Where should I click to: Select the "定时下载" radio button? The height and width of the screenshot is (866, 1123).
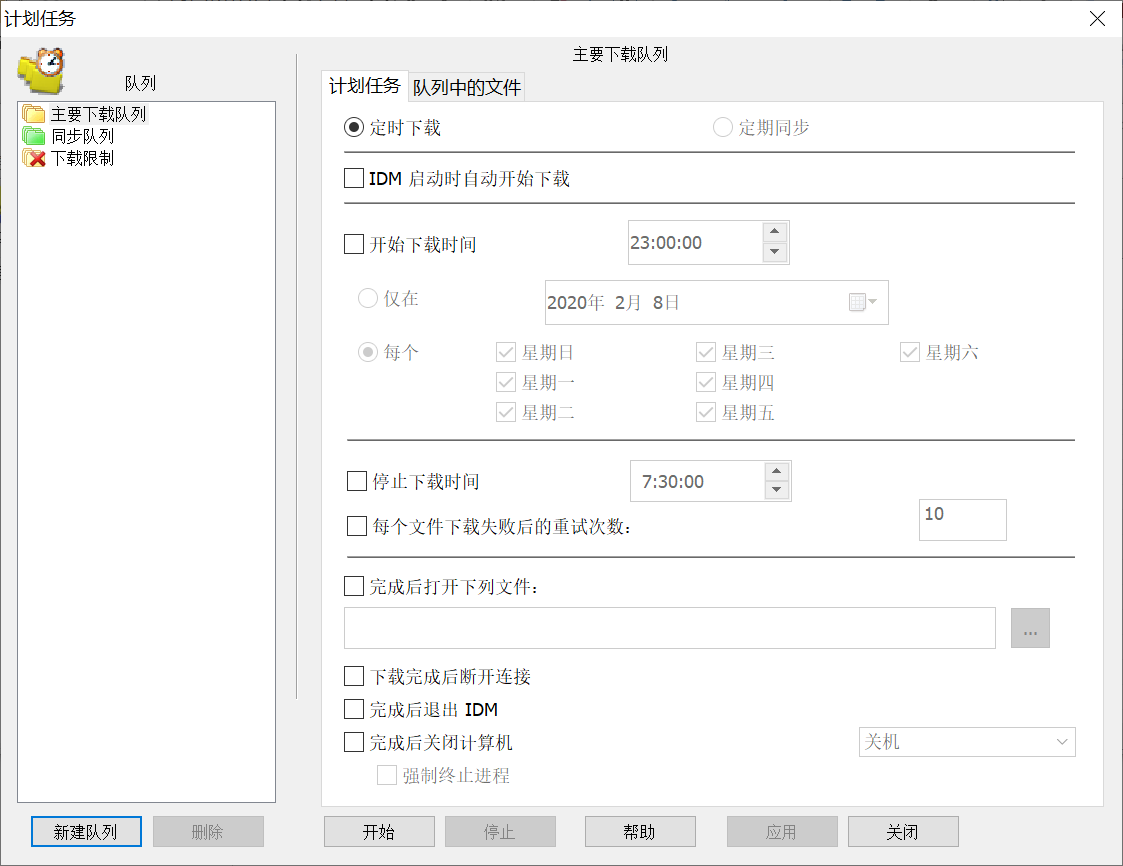point(354,128)
